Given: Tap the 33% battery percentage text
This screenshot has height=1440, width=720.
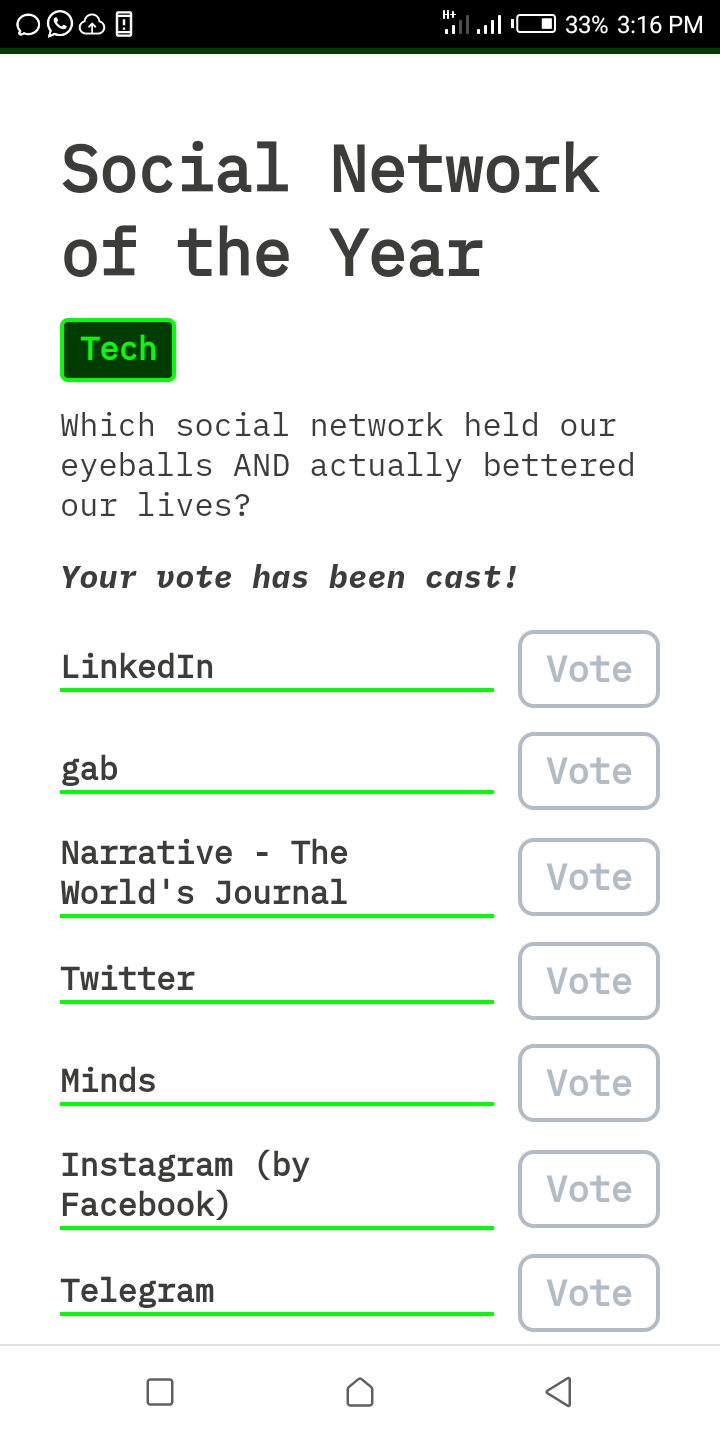Looking at the screenshot, I should [x=586, y=24].
